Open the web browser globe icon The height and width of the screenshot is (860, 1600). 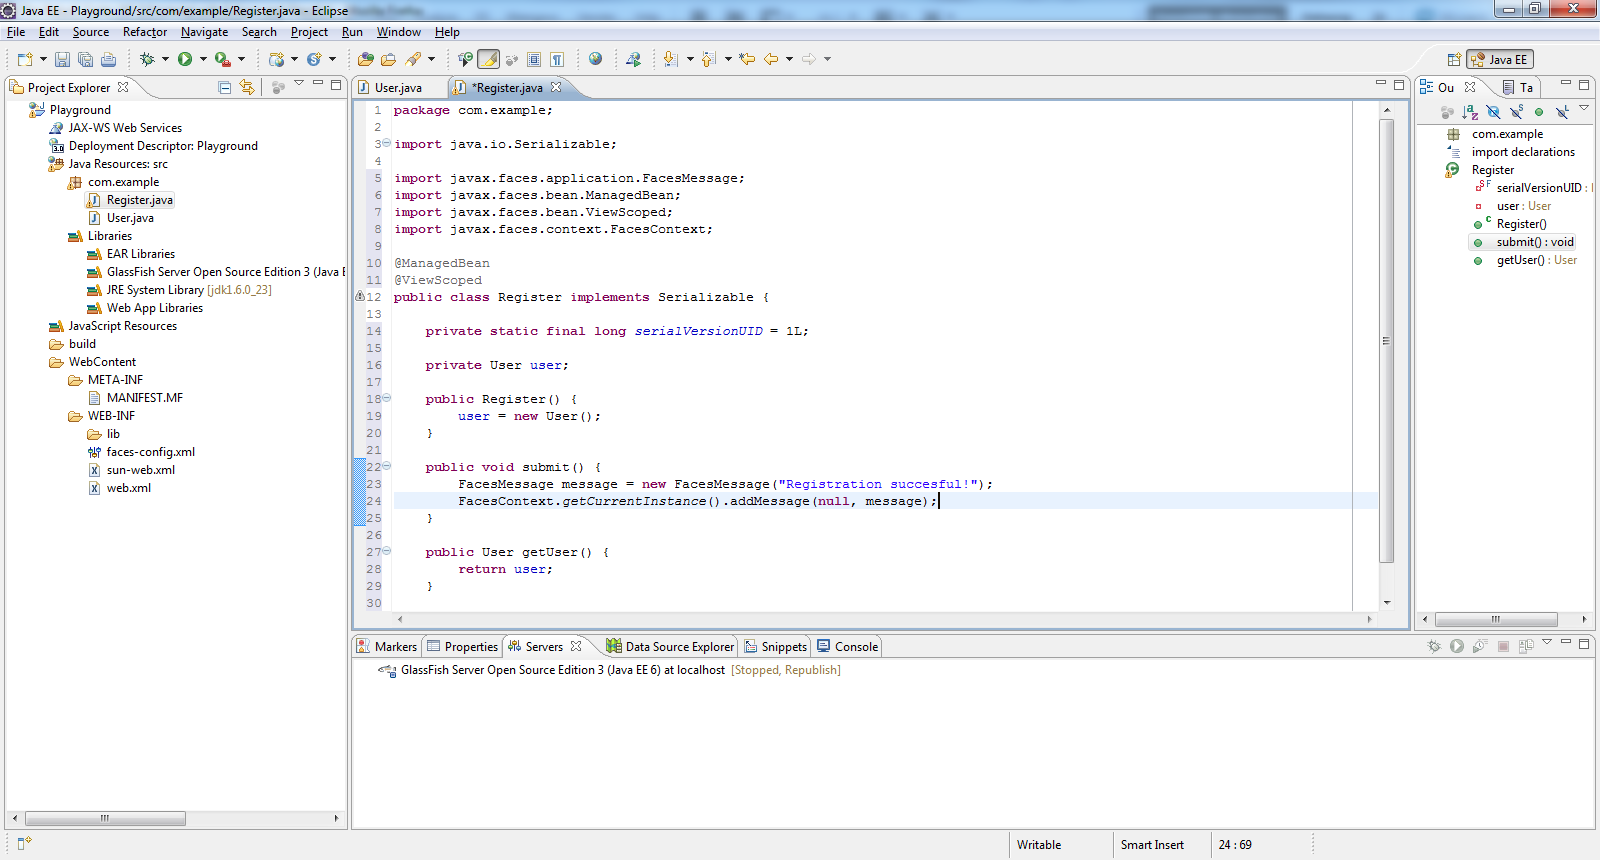[x=595, y=59]
